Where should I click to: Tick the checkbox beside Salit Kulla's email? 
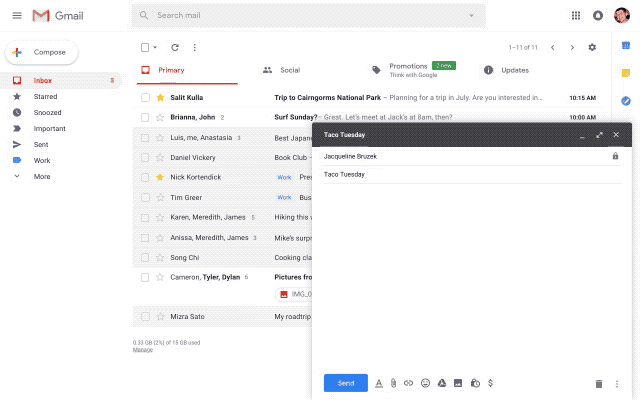145,98
